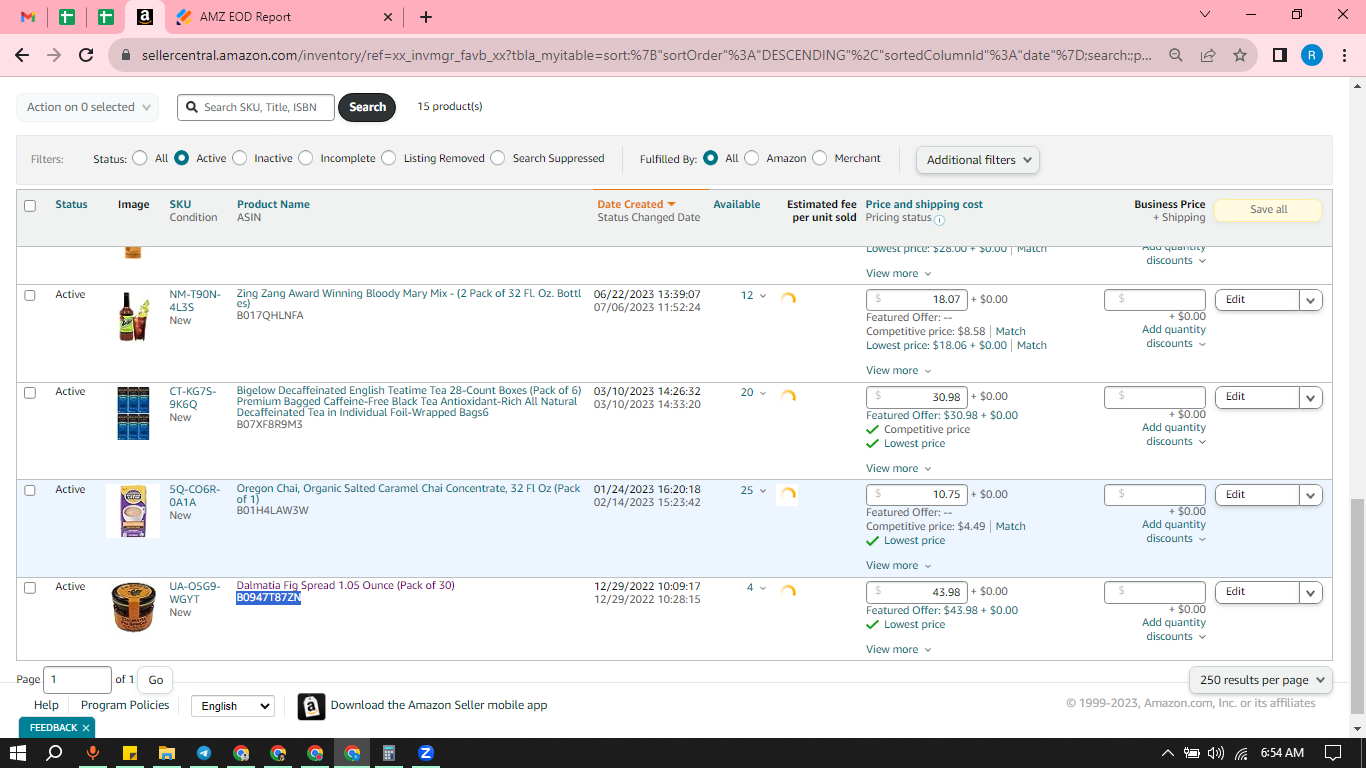Choose the Inactive status filter

tap(239, 158)
